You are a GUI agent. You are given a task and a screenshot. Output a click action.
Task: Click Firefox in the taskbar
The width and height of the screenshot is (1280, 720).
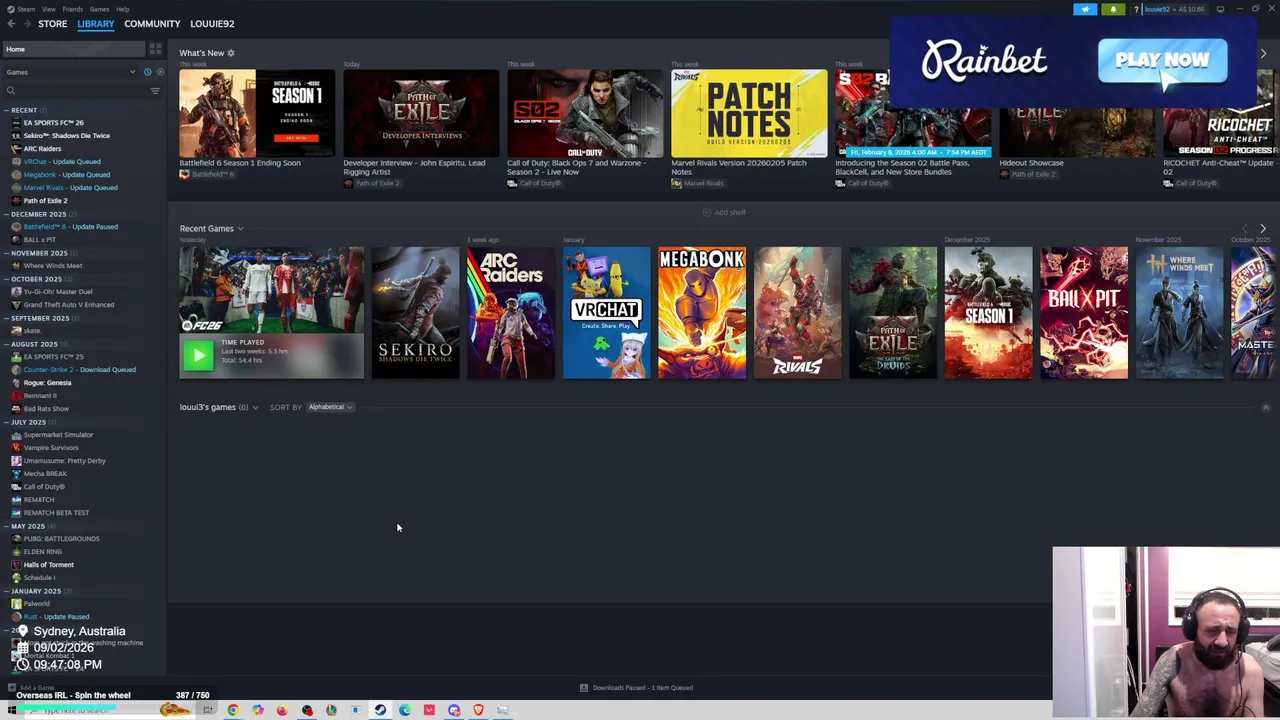[282, 710]
